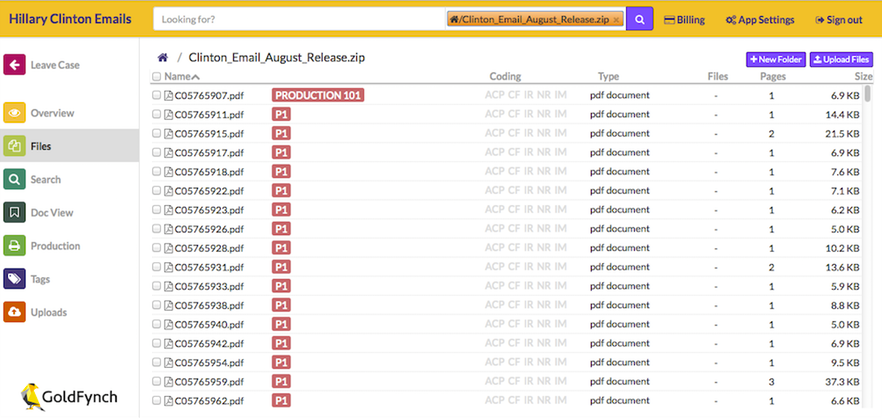The width and height of the screenshot is (882, 418).
Task: Check the box for C05765917.pdf
Action: (x=156, y=152)
